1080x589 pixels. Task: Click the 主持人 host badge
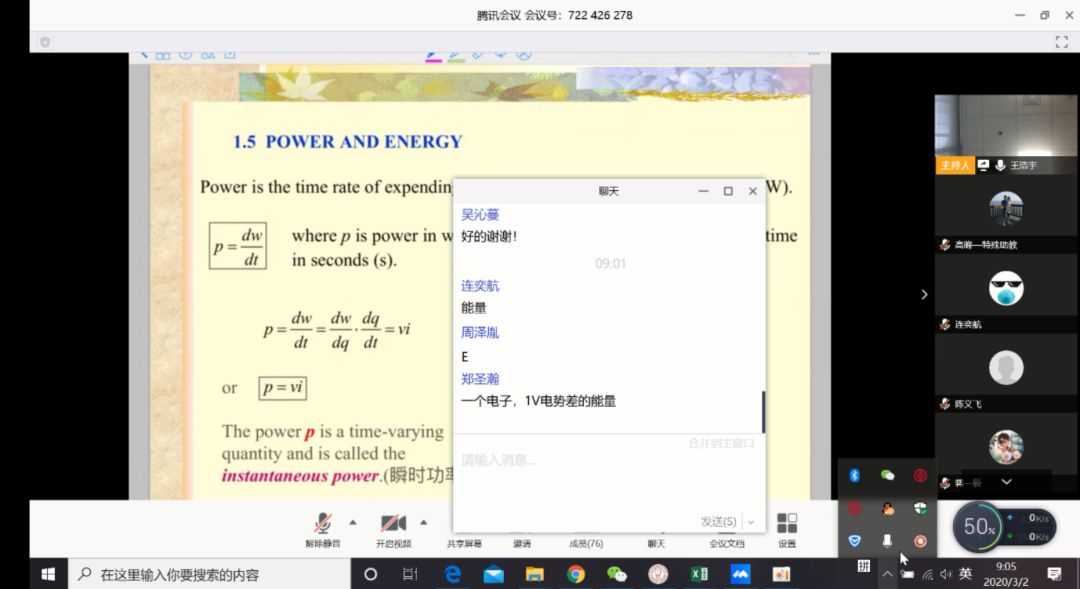(955, 165)
